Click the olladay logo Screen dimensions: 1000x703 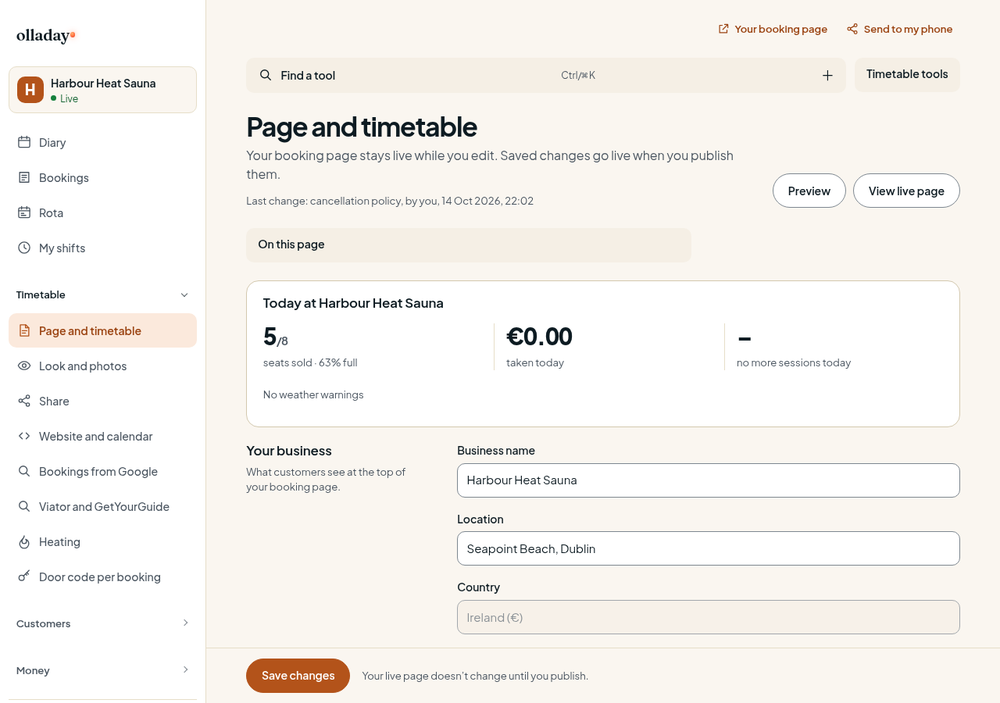coord(46,36)
